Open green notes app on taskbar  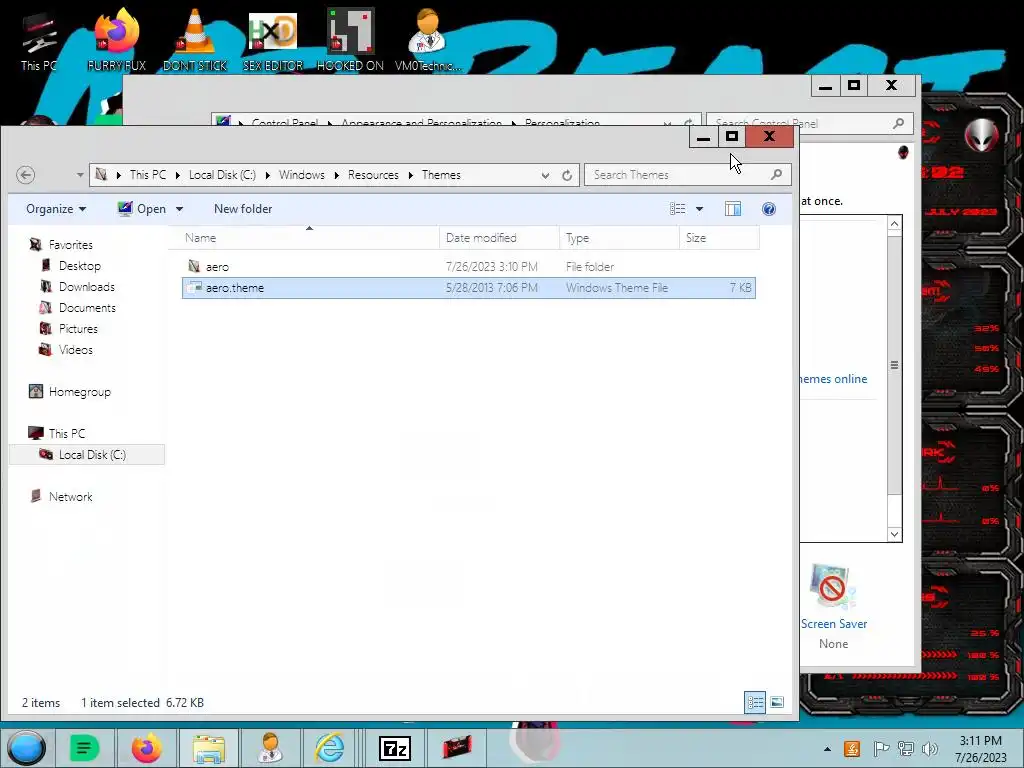[x=84, y=748]
